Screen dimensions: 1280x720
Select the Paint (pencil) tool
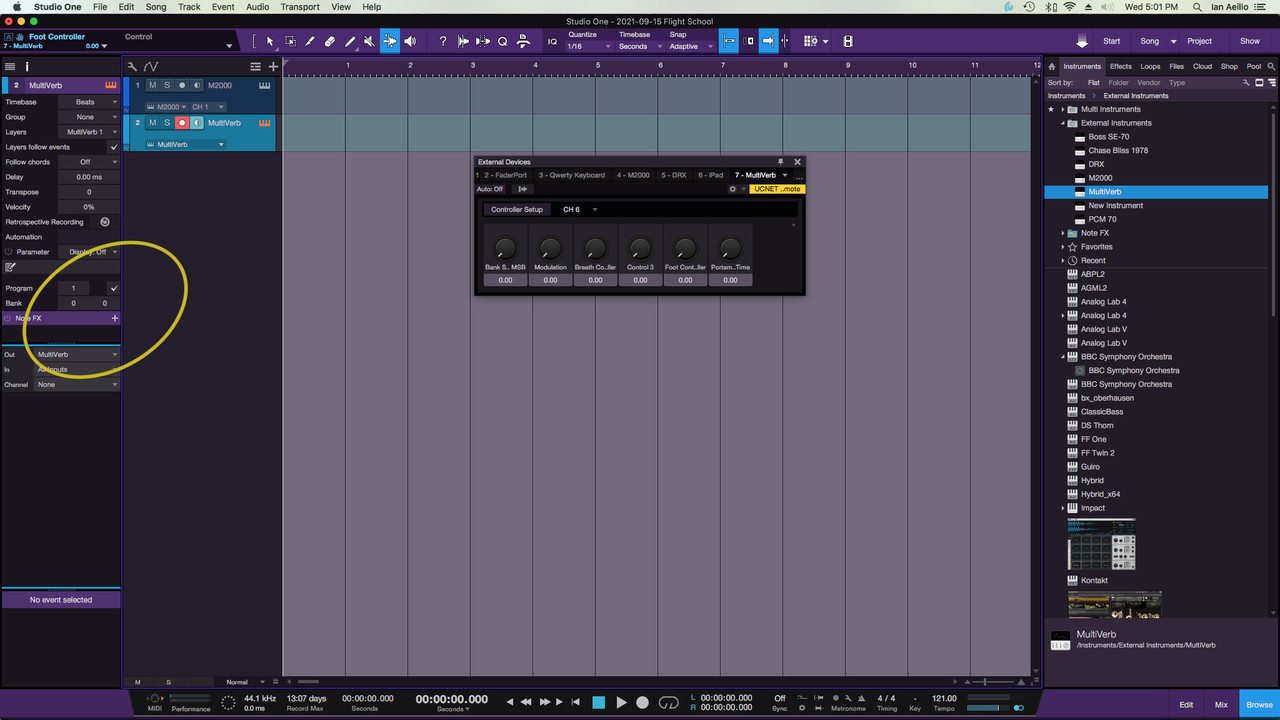pos(350,41)
